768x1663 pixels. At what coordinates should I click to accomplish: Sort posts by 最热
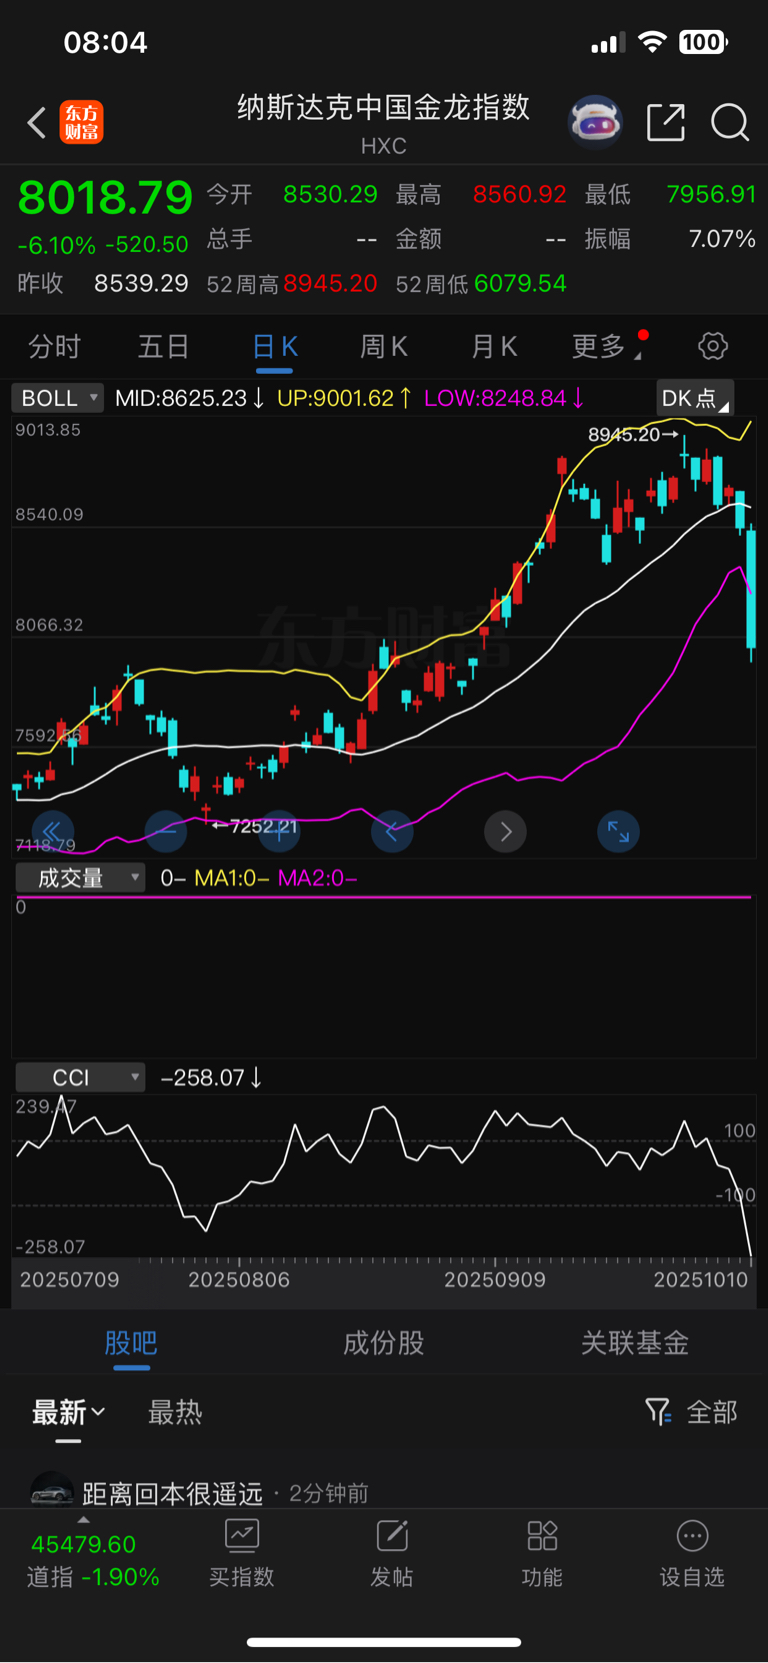[x=175, y=1412]
